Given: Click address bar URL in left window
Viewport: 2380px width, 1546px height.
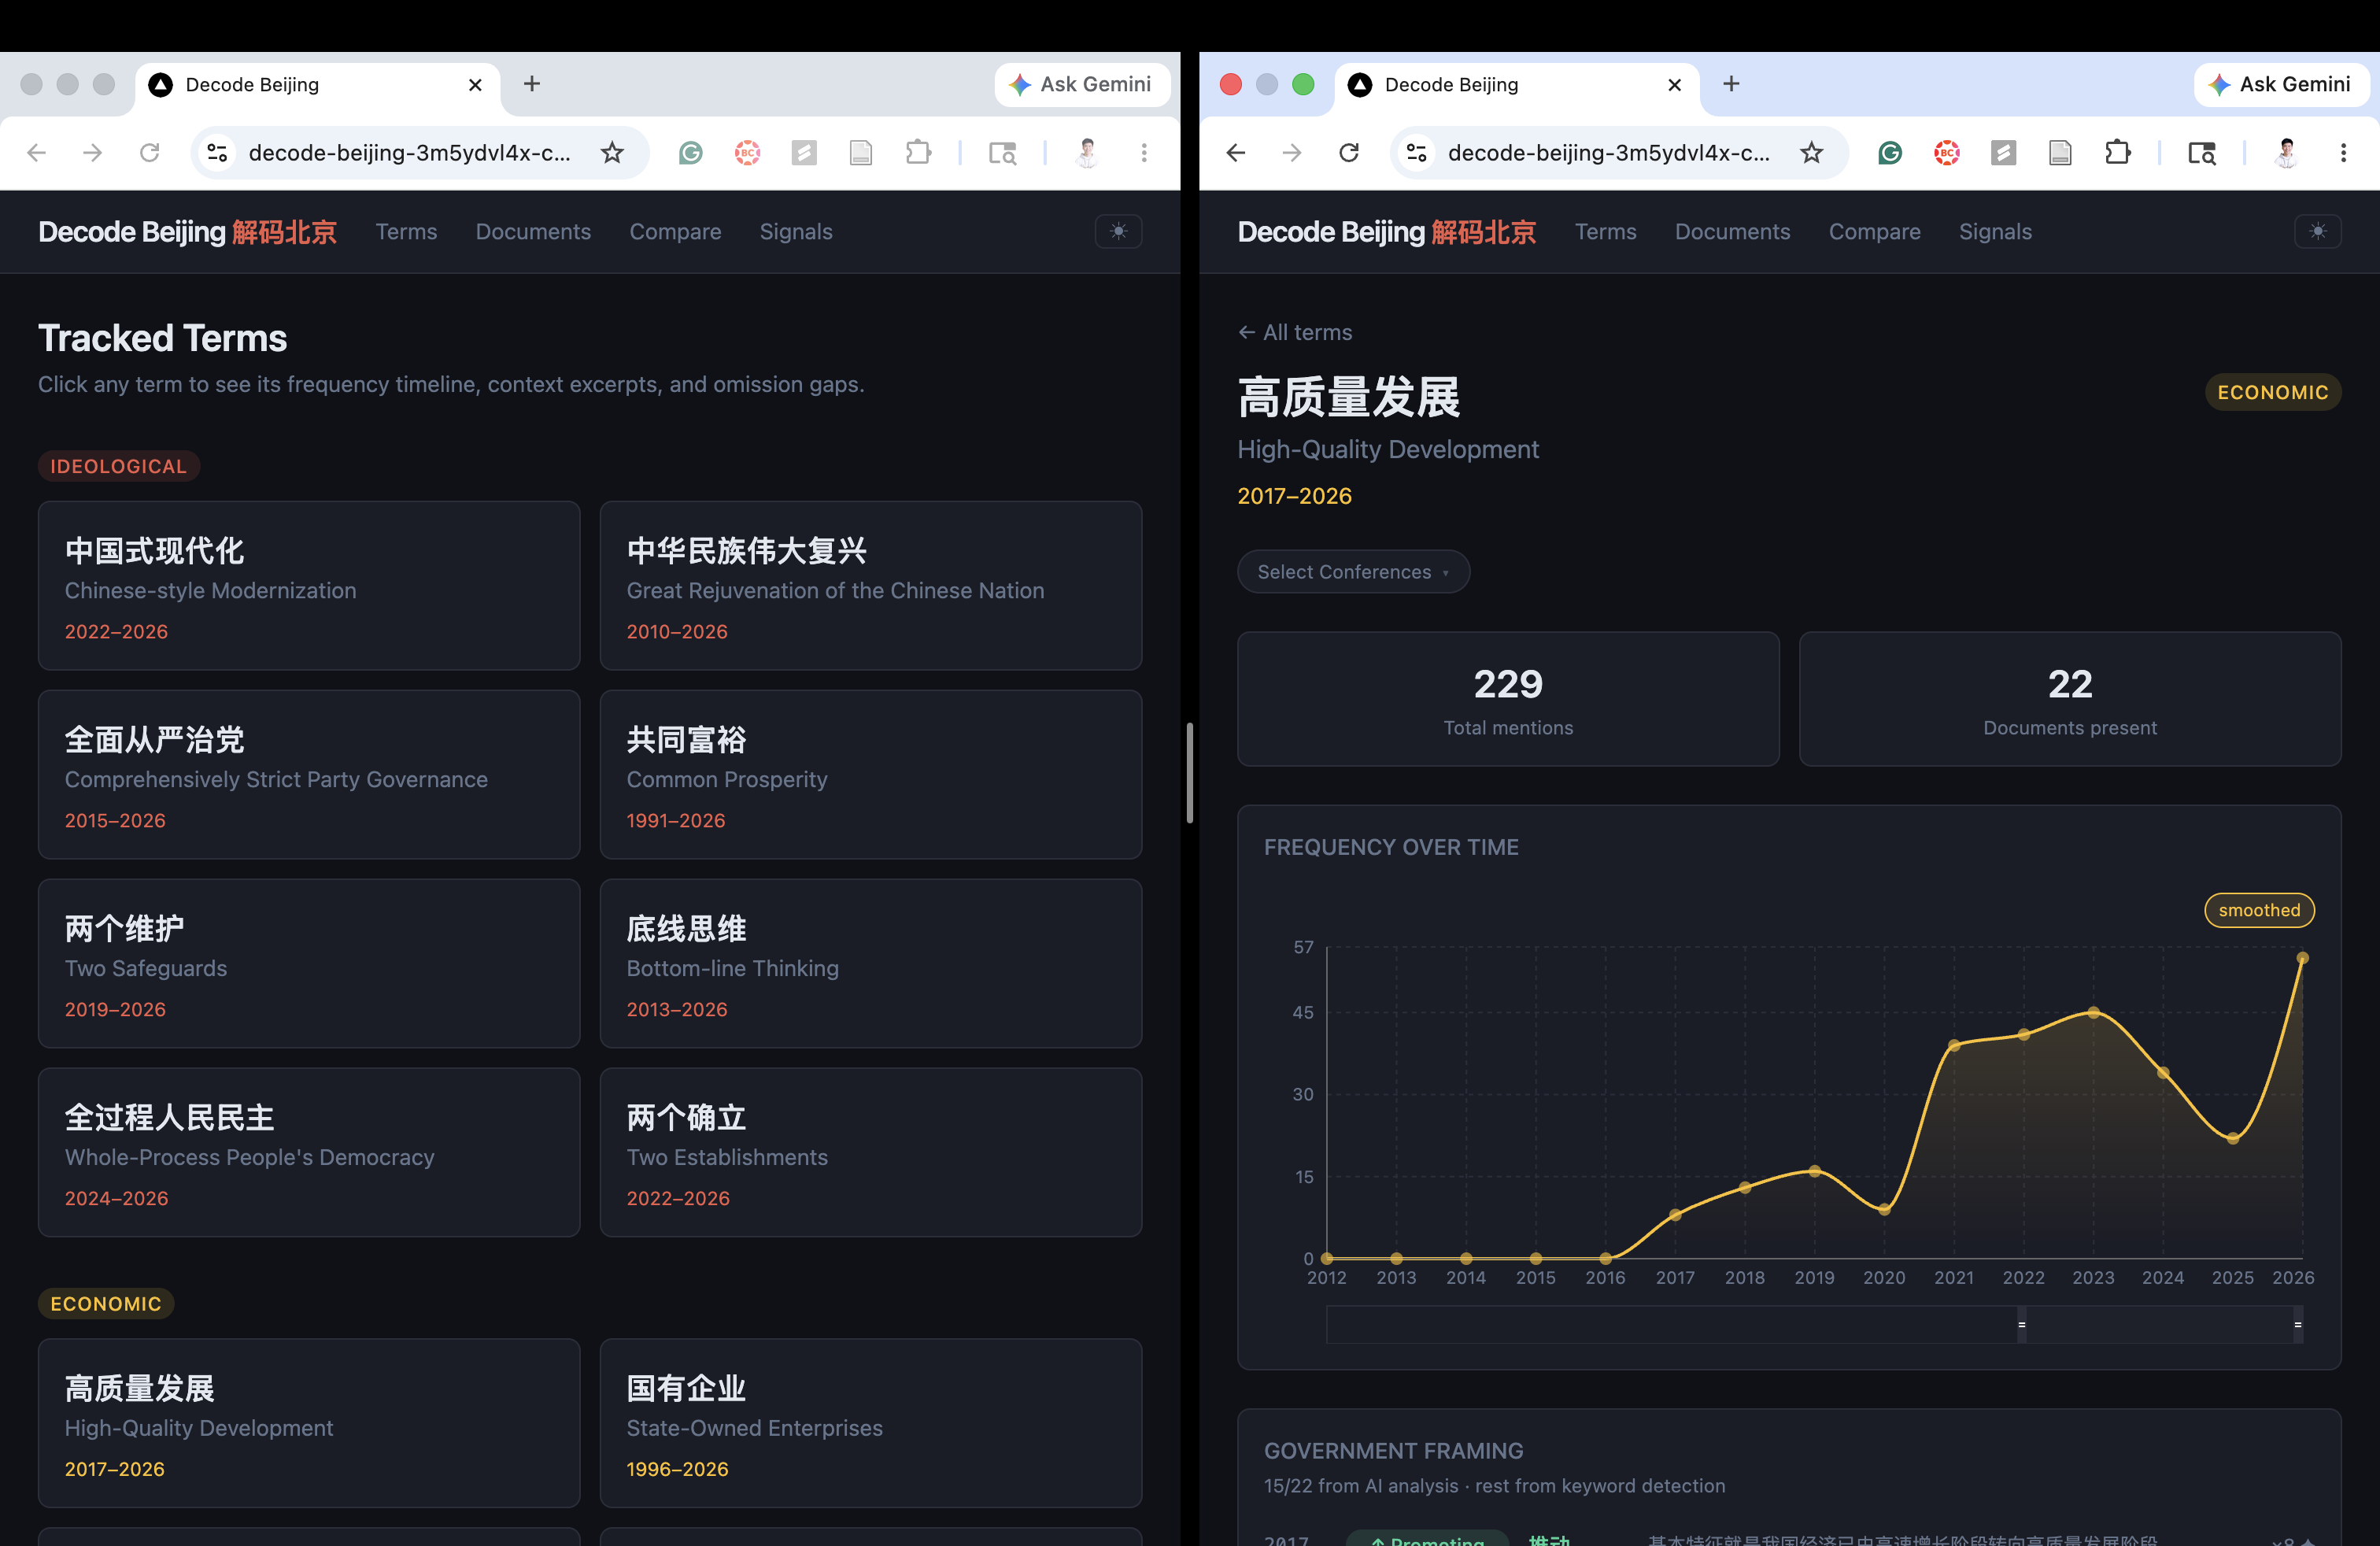Looking at the screenshot, I should 410,152.
